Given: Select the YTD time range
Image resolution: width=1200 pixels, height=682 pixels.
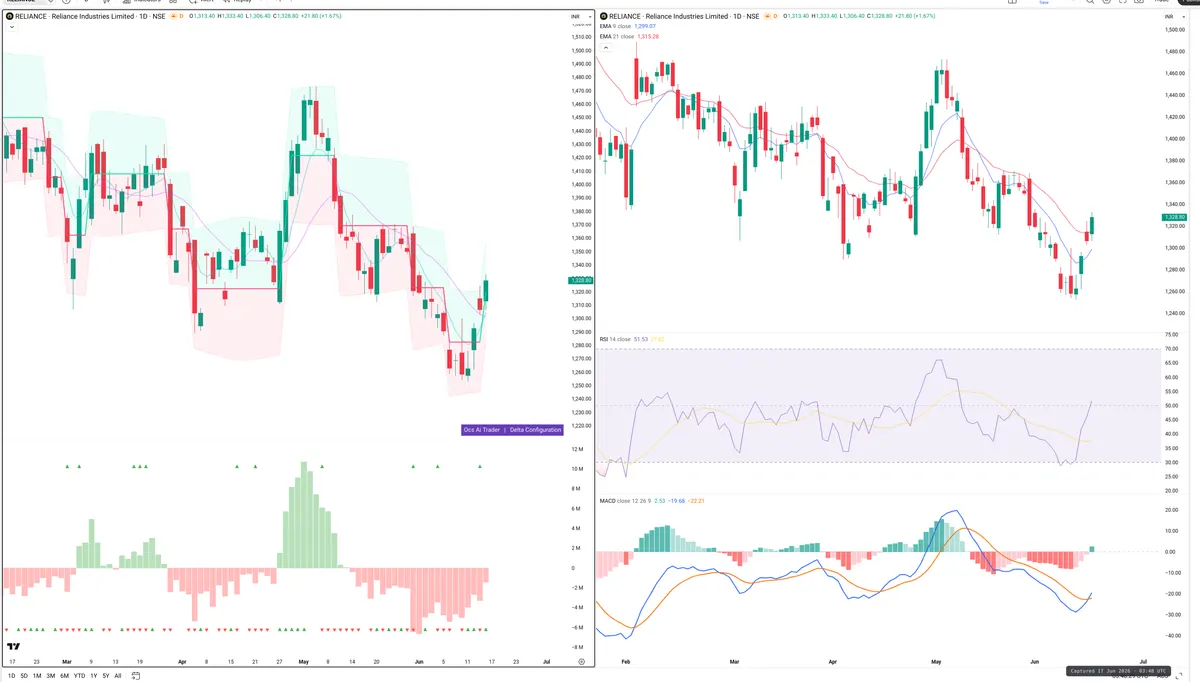Looking at the screenshot, I should click(x=79, y=676).
